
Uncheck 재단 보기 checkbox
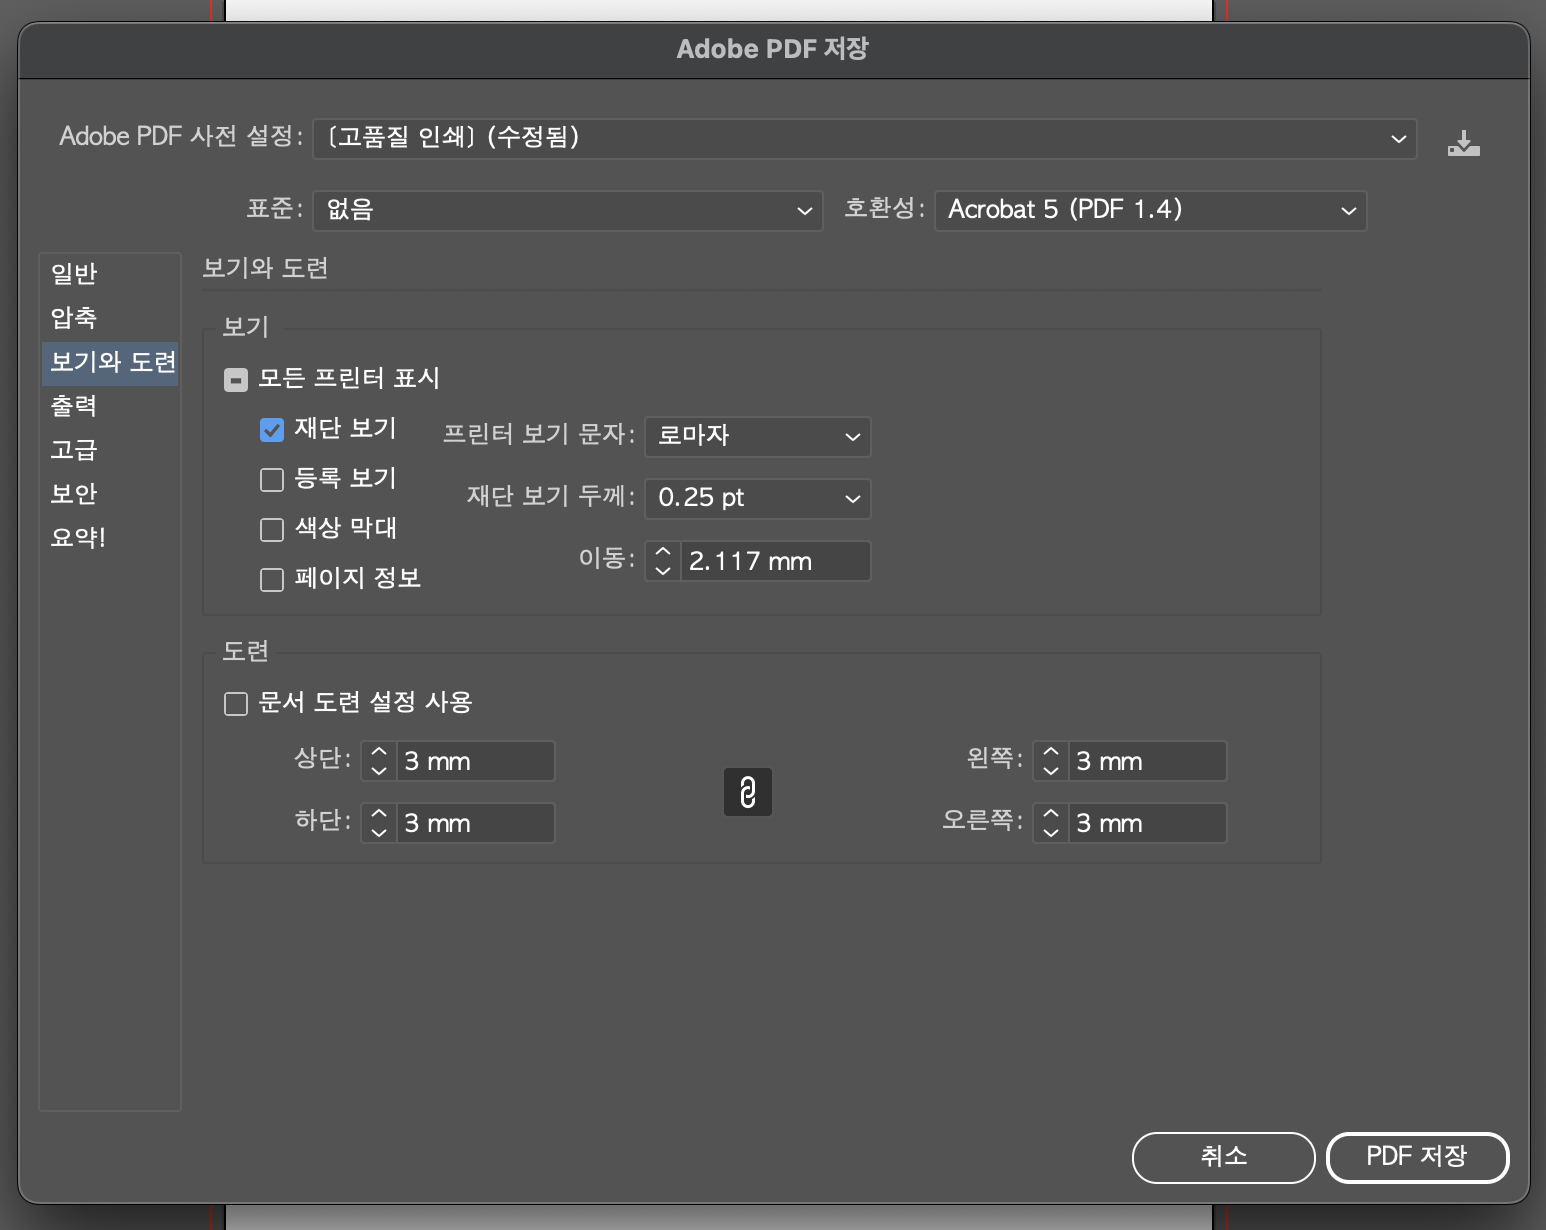(x=272, y=430)
